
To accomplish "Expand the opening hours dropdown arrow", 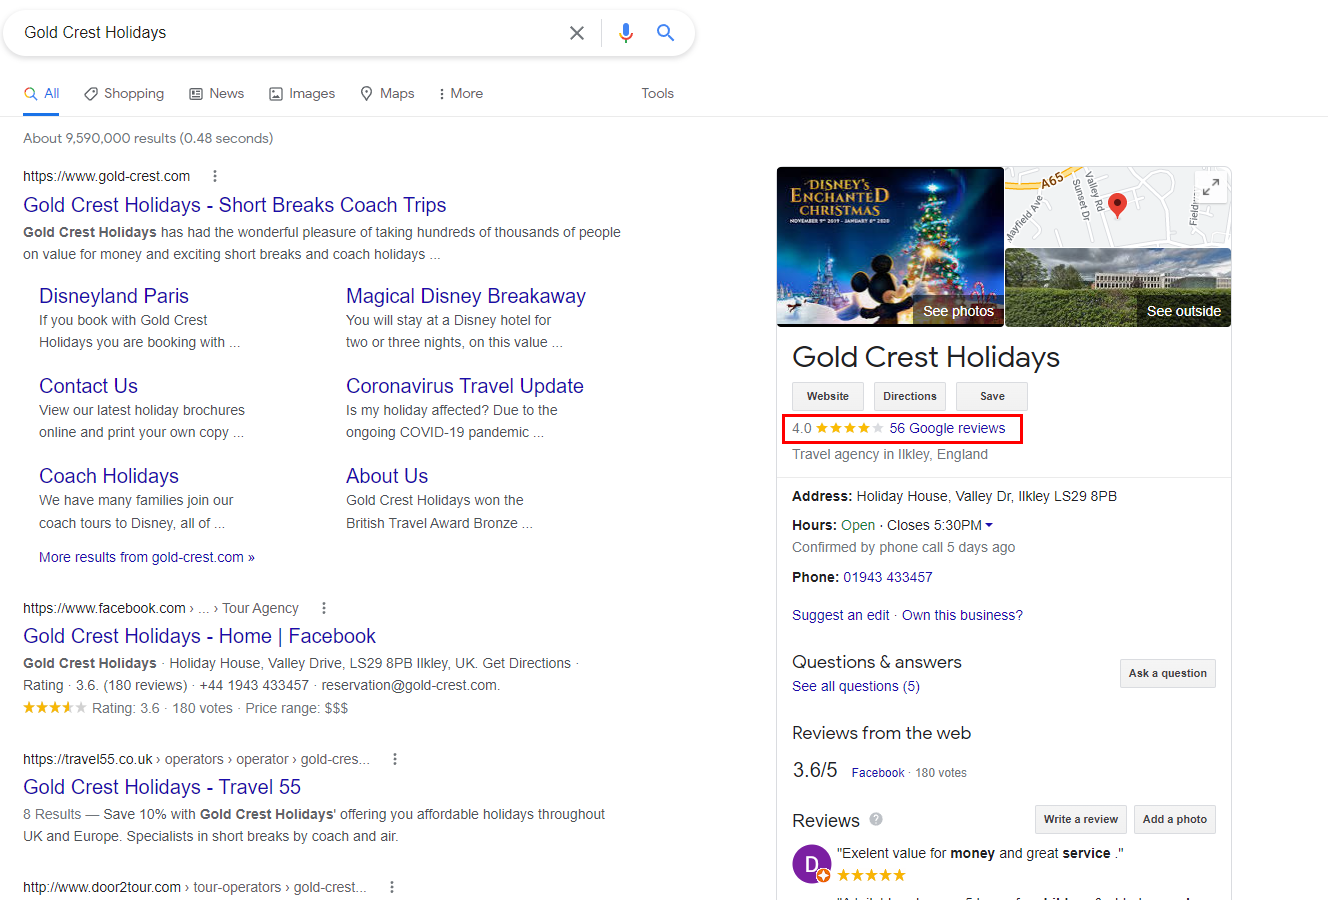I will pyautogui.click(x=989, y=525).
